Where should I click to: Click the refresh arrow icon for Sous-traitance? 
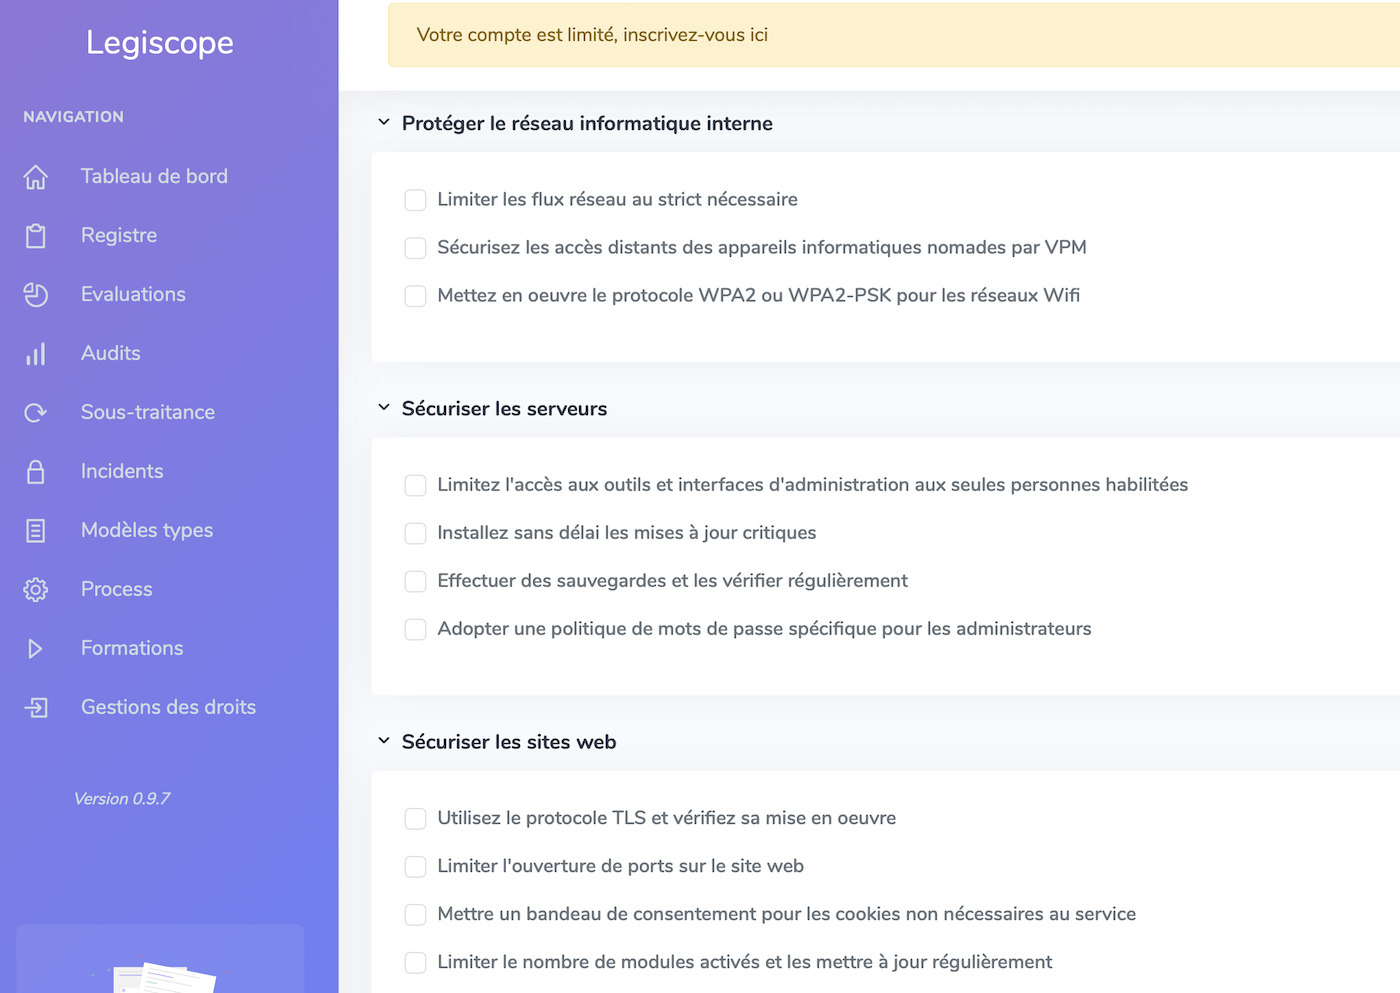coord(36,413)
